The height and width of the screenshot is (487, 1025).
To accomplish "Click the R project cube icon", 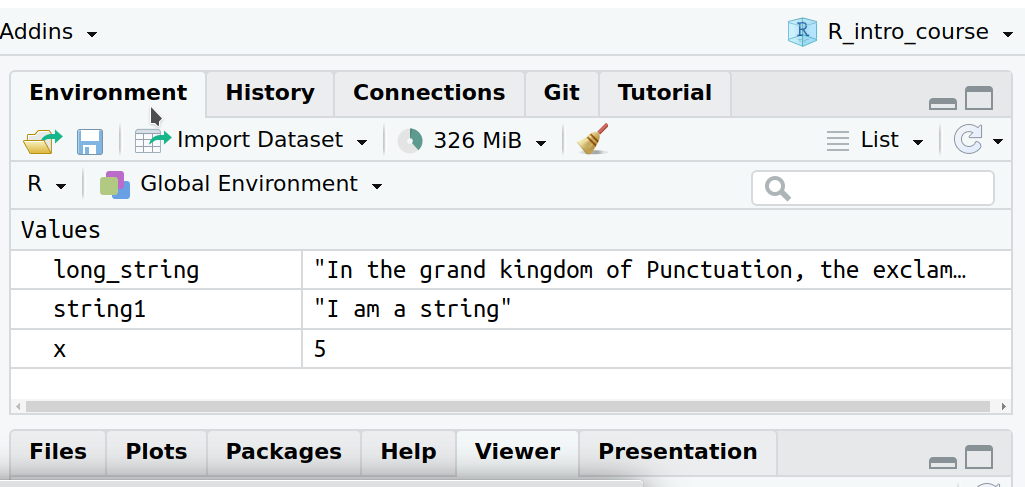I will tap(802, 32).
